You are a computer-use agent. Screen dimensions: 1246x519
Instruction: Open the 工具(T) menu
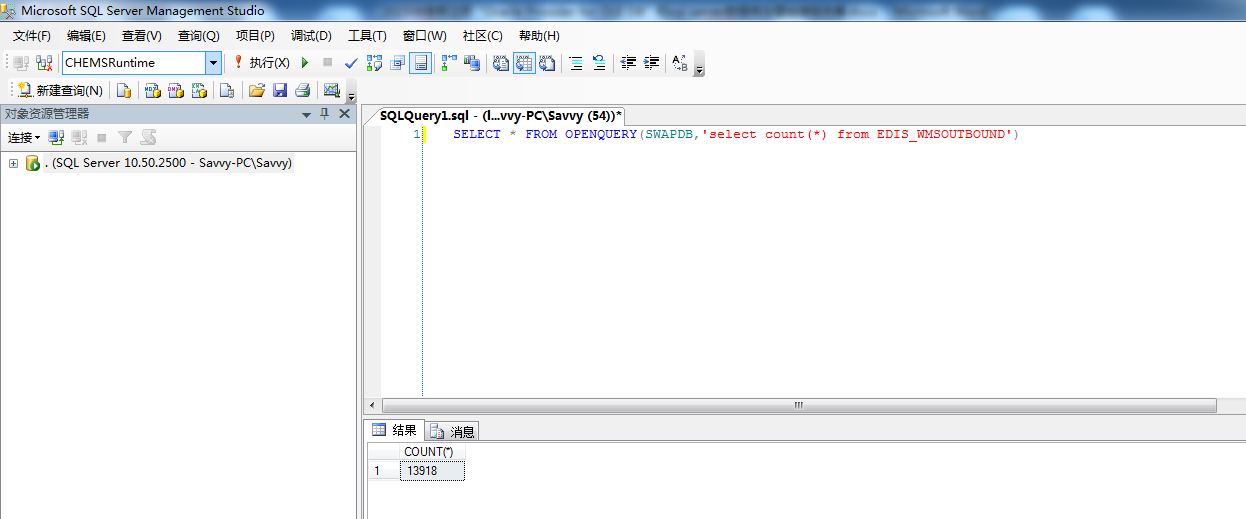pyautogui.click(x=367, y=36)
